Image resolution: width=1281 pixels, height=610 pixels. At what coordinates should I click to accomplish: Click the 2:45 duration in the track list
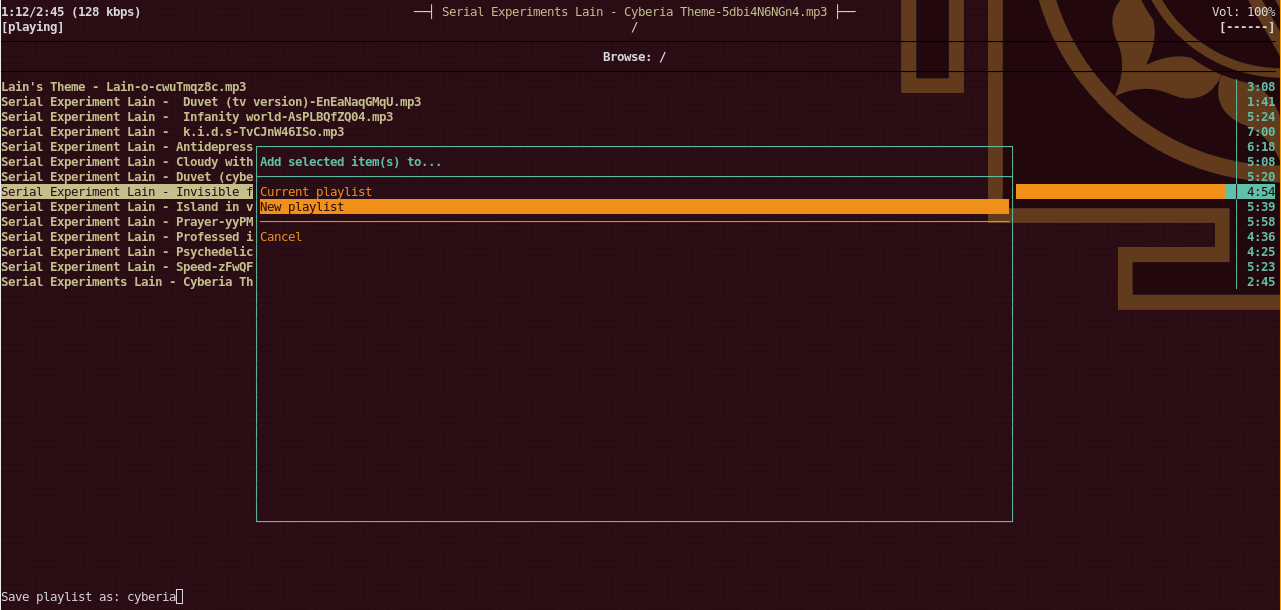pyautogui.click(x=1261, y=282)
